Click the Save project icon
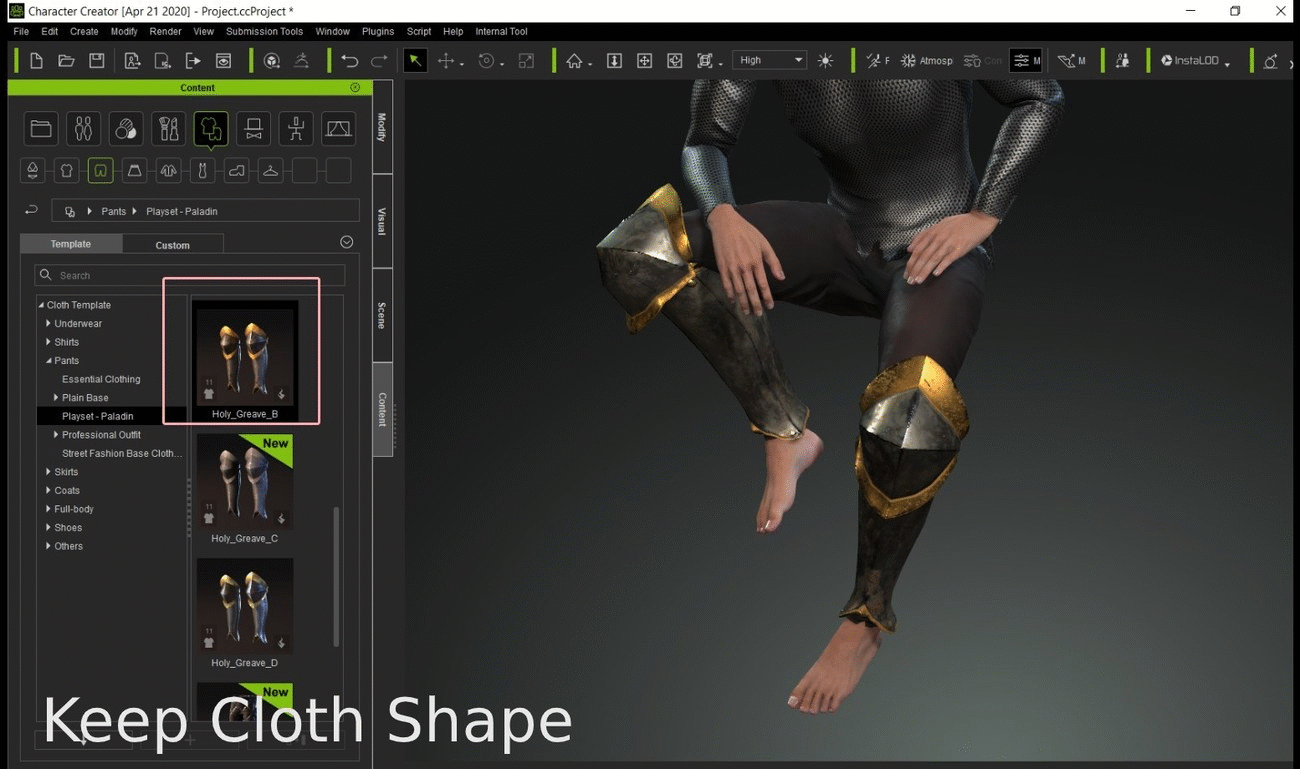 [x=96, y=61]
